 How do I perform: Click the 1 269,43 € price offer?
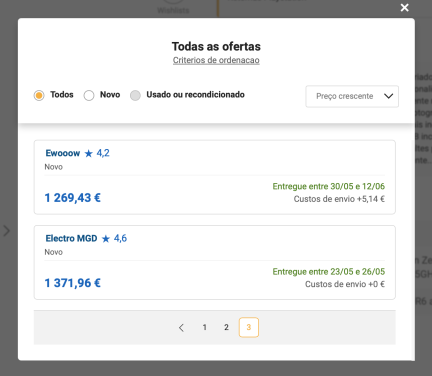(73, 198)
